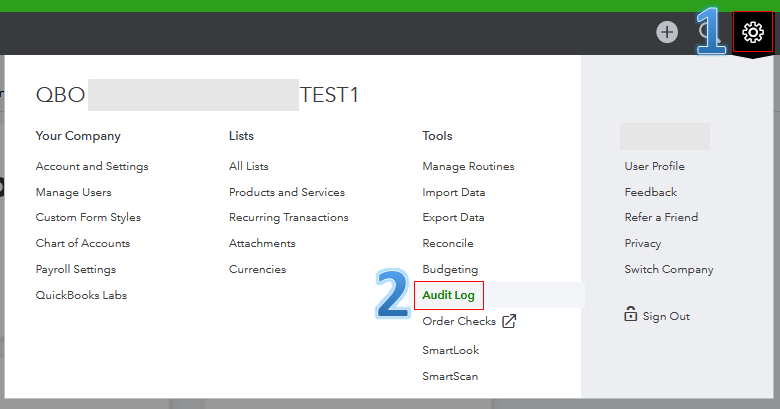Open the Reconcile tool
This screenshot has height=409, width=780.
(x=448, y=243)
